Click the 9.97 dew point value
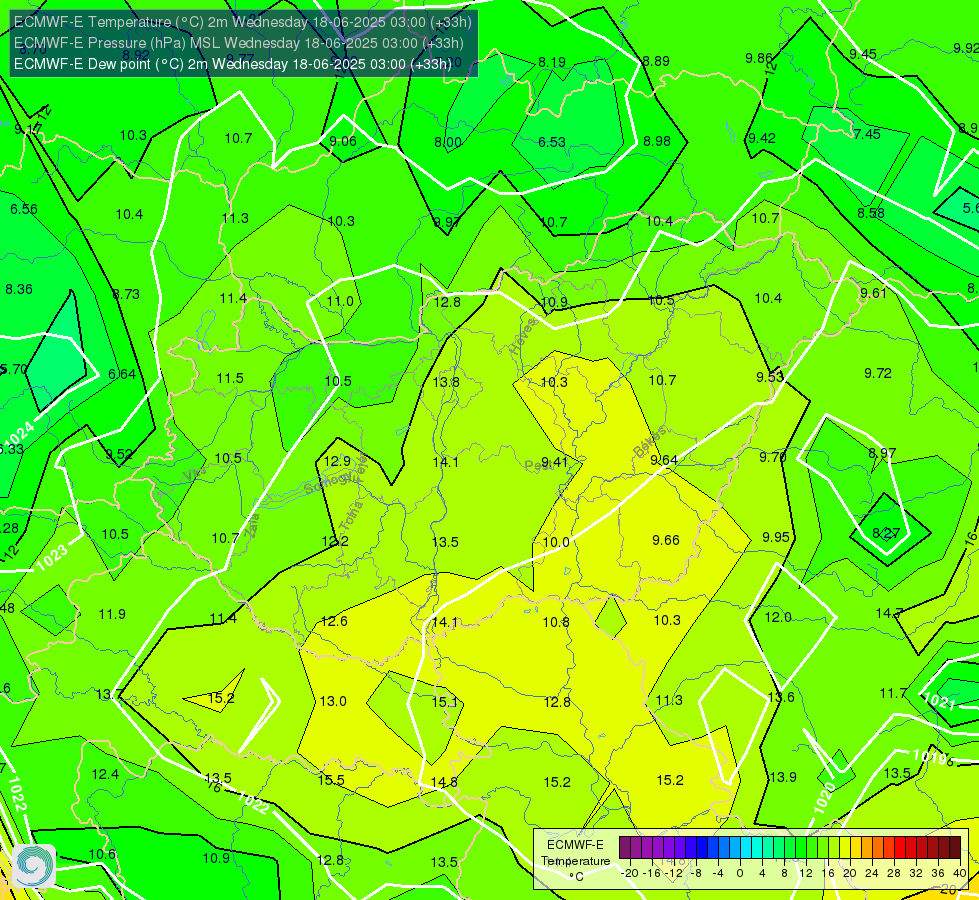979x900 pixels. [447, 222]
